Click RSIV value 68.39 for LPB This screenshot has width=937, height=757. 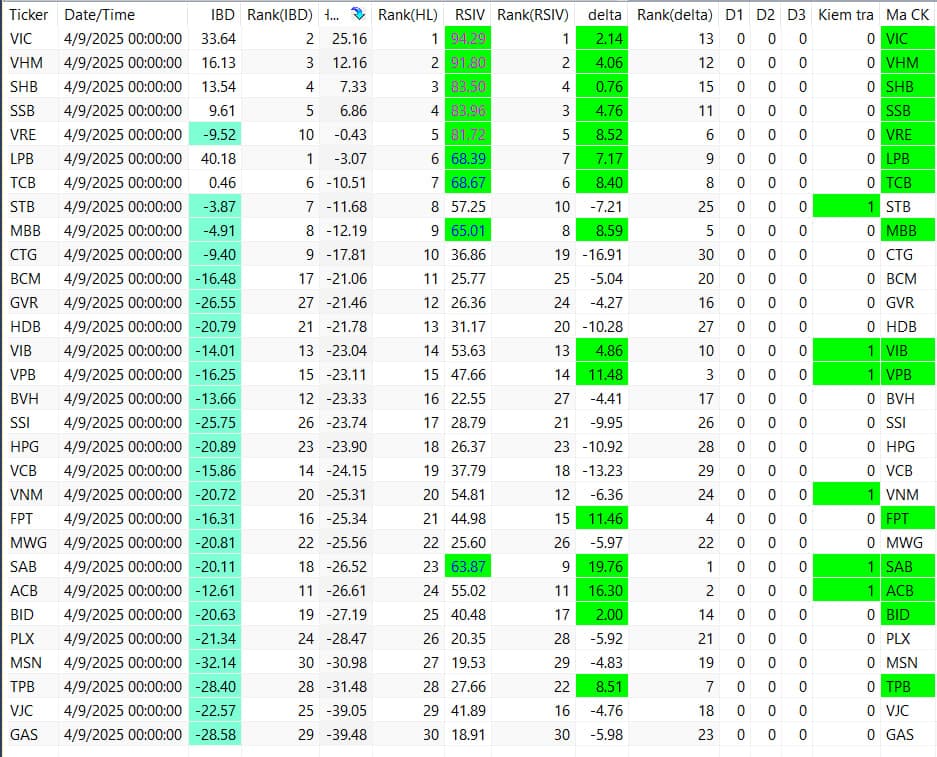[x=468, y=159]
